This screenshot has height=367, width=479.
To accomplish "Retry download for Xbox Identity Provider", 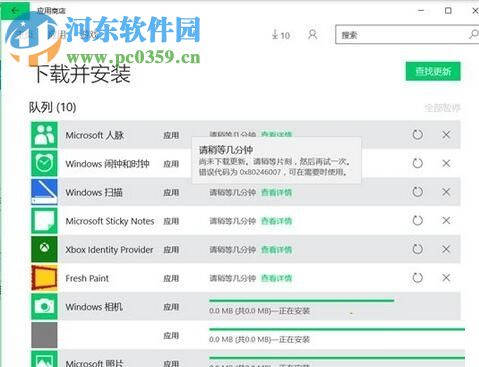I will pyautogui.click(x=418, y=249).
